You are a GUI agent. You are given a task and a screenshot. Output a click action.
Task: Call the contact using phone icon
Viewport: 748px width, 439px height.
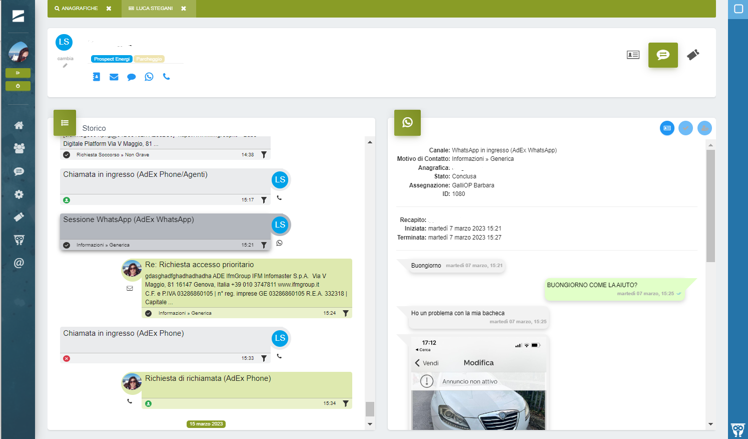167,77
